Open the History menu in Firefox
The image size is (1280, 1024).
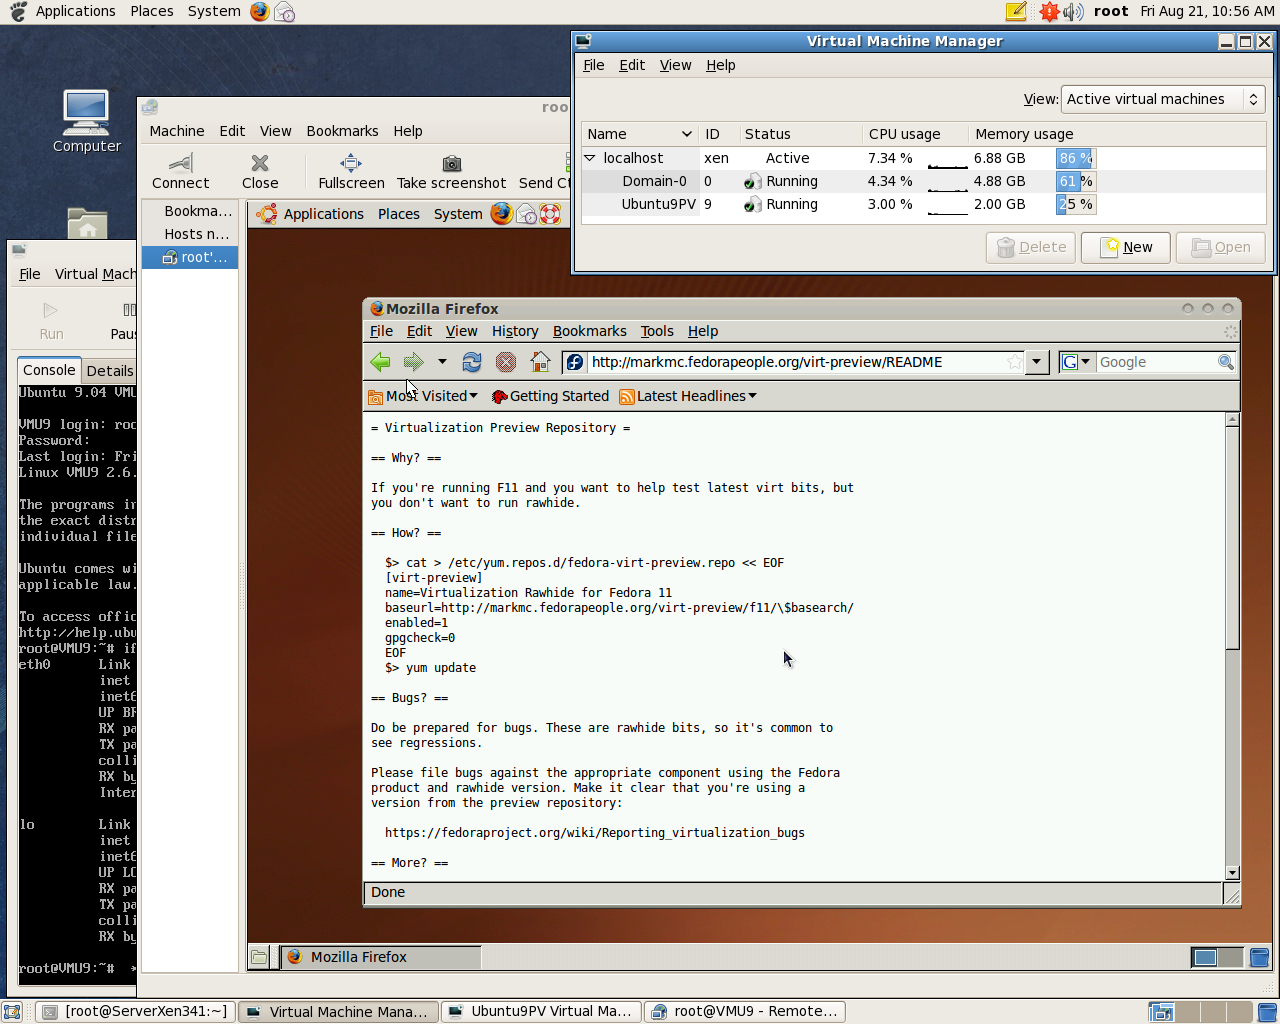tap(515, 331)
